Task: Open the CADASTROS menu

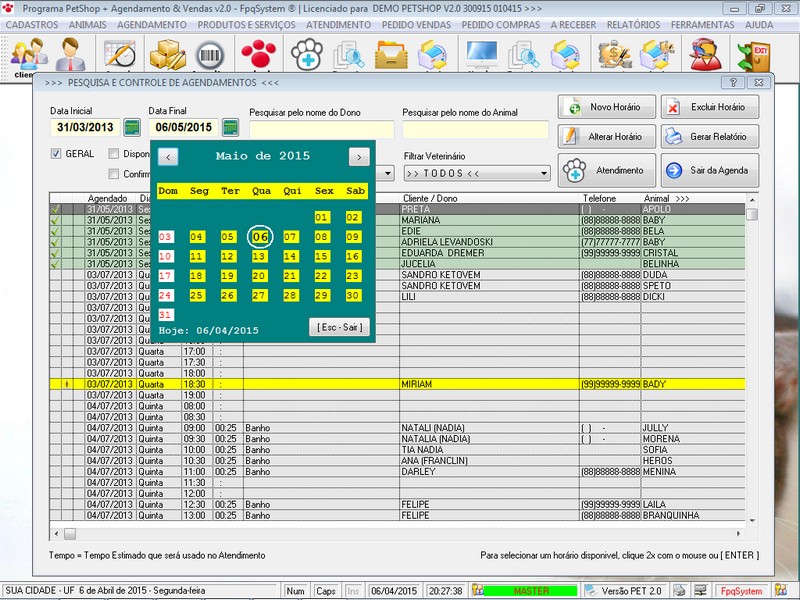Action: pos(32,24)
